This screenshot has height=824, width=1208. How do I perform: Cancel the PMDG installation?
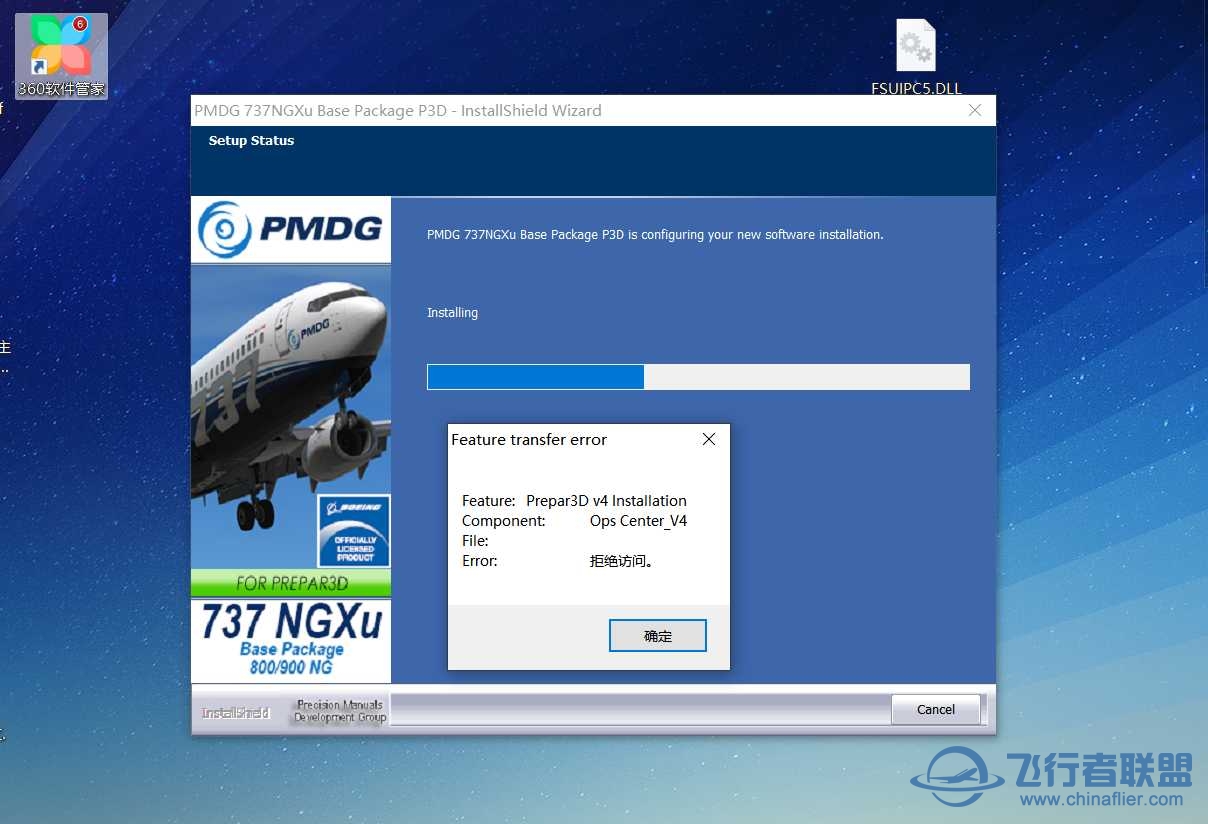tap(936, 709)
